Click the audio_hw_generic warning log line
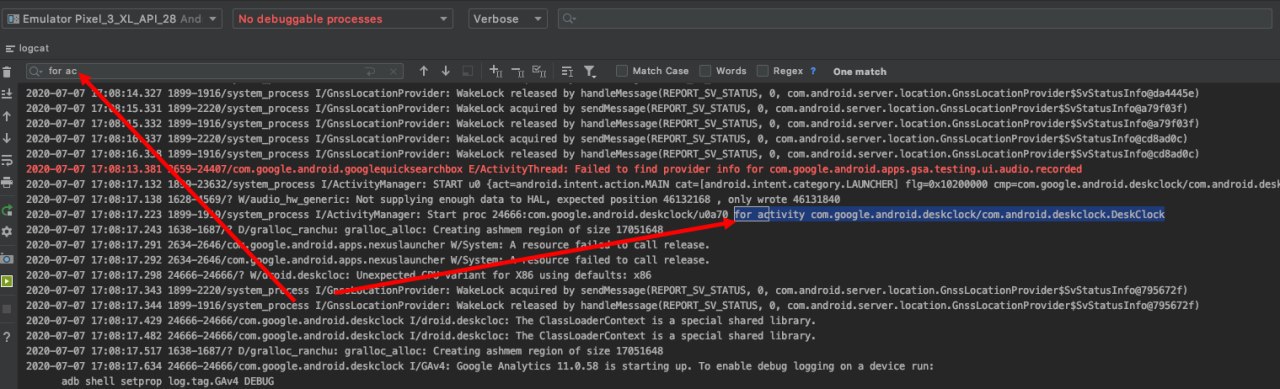The height and width of the screenshot is (389, 1280). 433,200
